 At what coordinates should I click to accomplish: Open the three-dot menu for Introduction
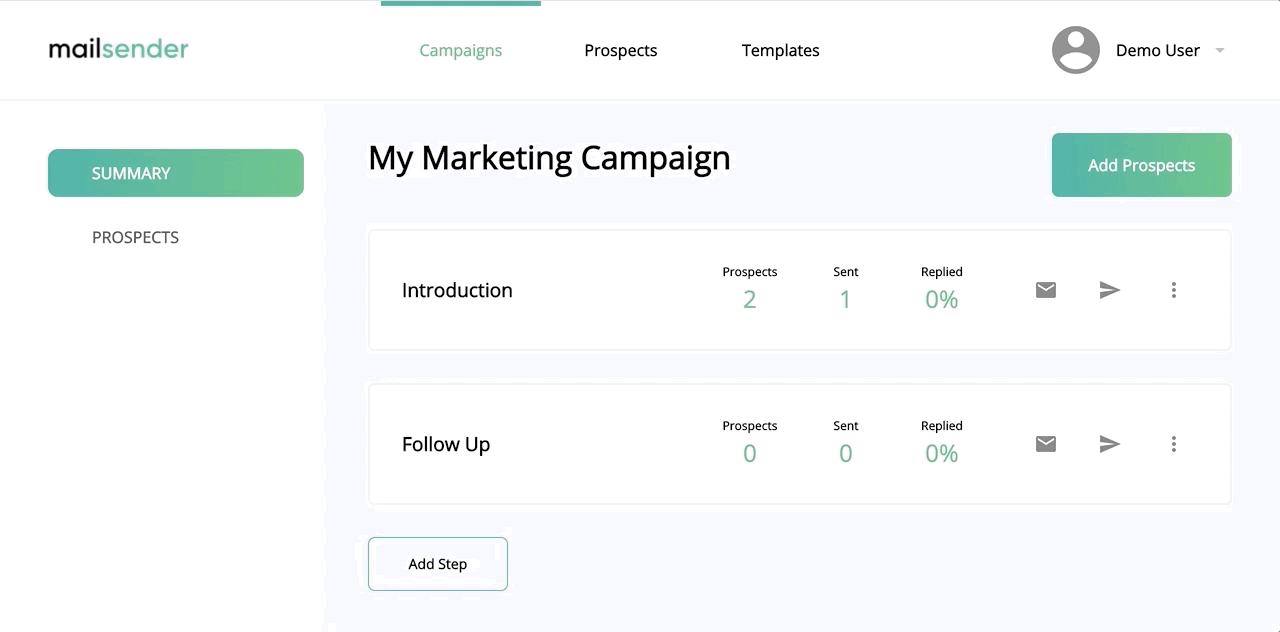click(x=1174, y=290)
